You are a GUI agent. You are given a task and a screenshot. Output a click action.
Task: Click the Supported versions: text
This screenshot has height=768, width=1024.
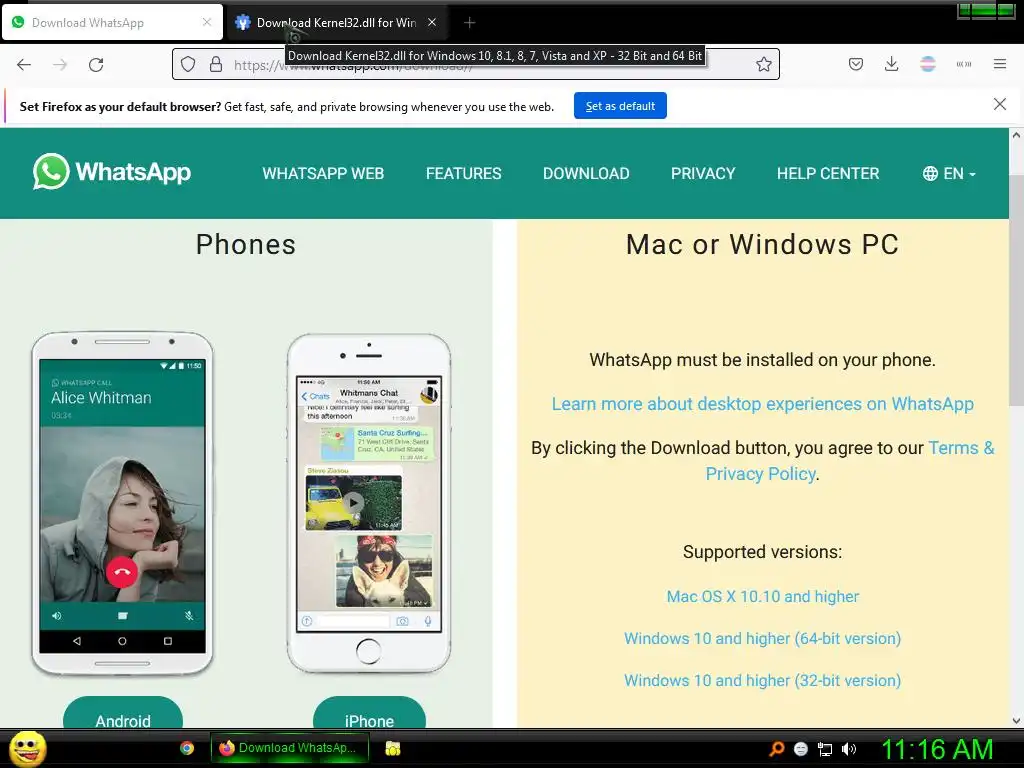(x=762, y=552)
